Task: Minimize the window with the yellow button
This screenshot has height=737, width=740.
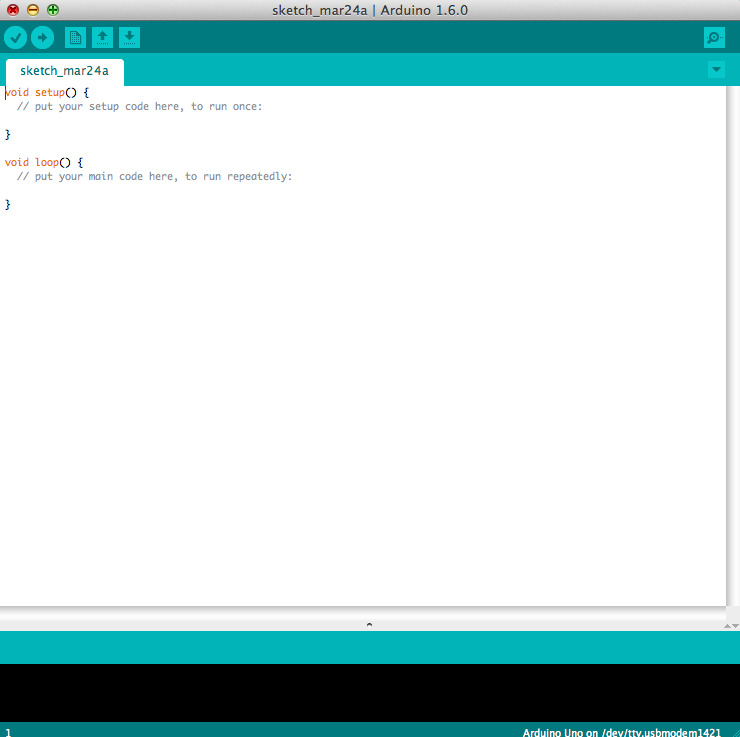Action: 33,10
